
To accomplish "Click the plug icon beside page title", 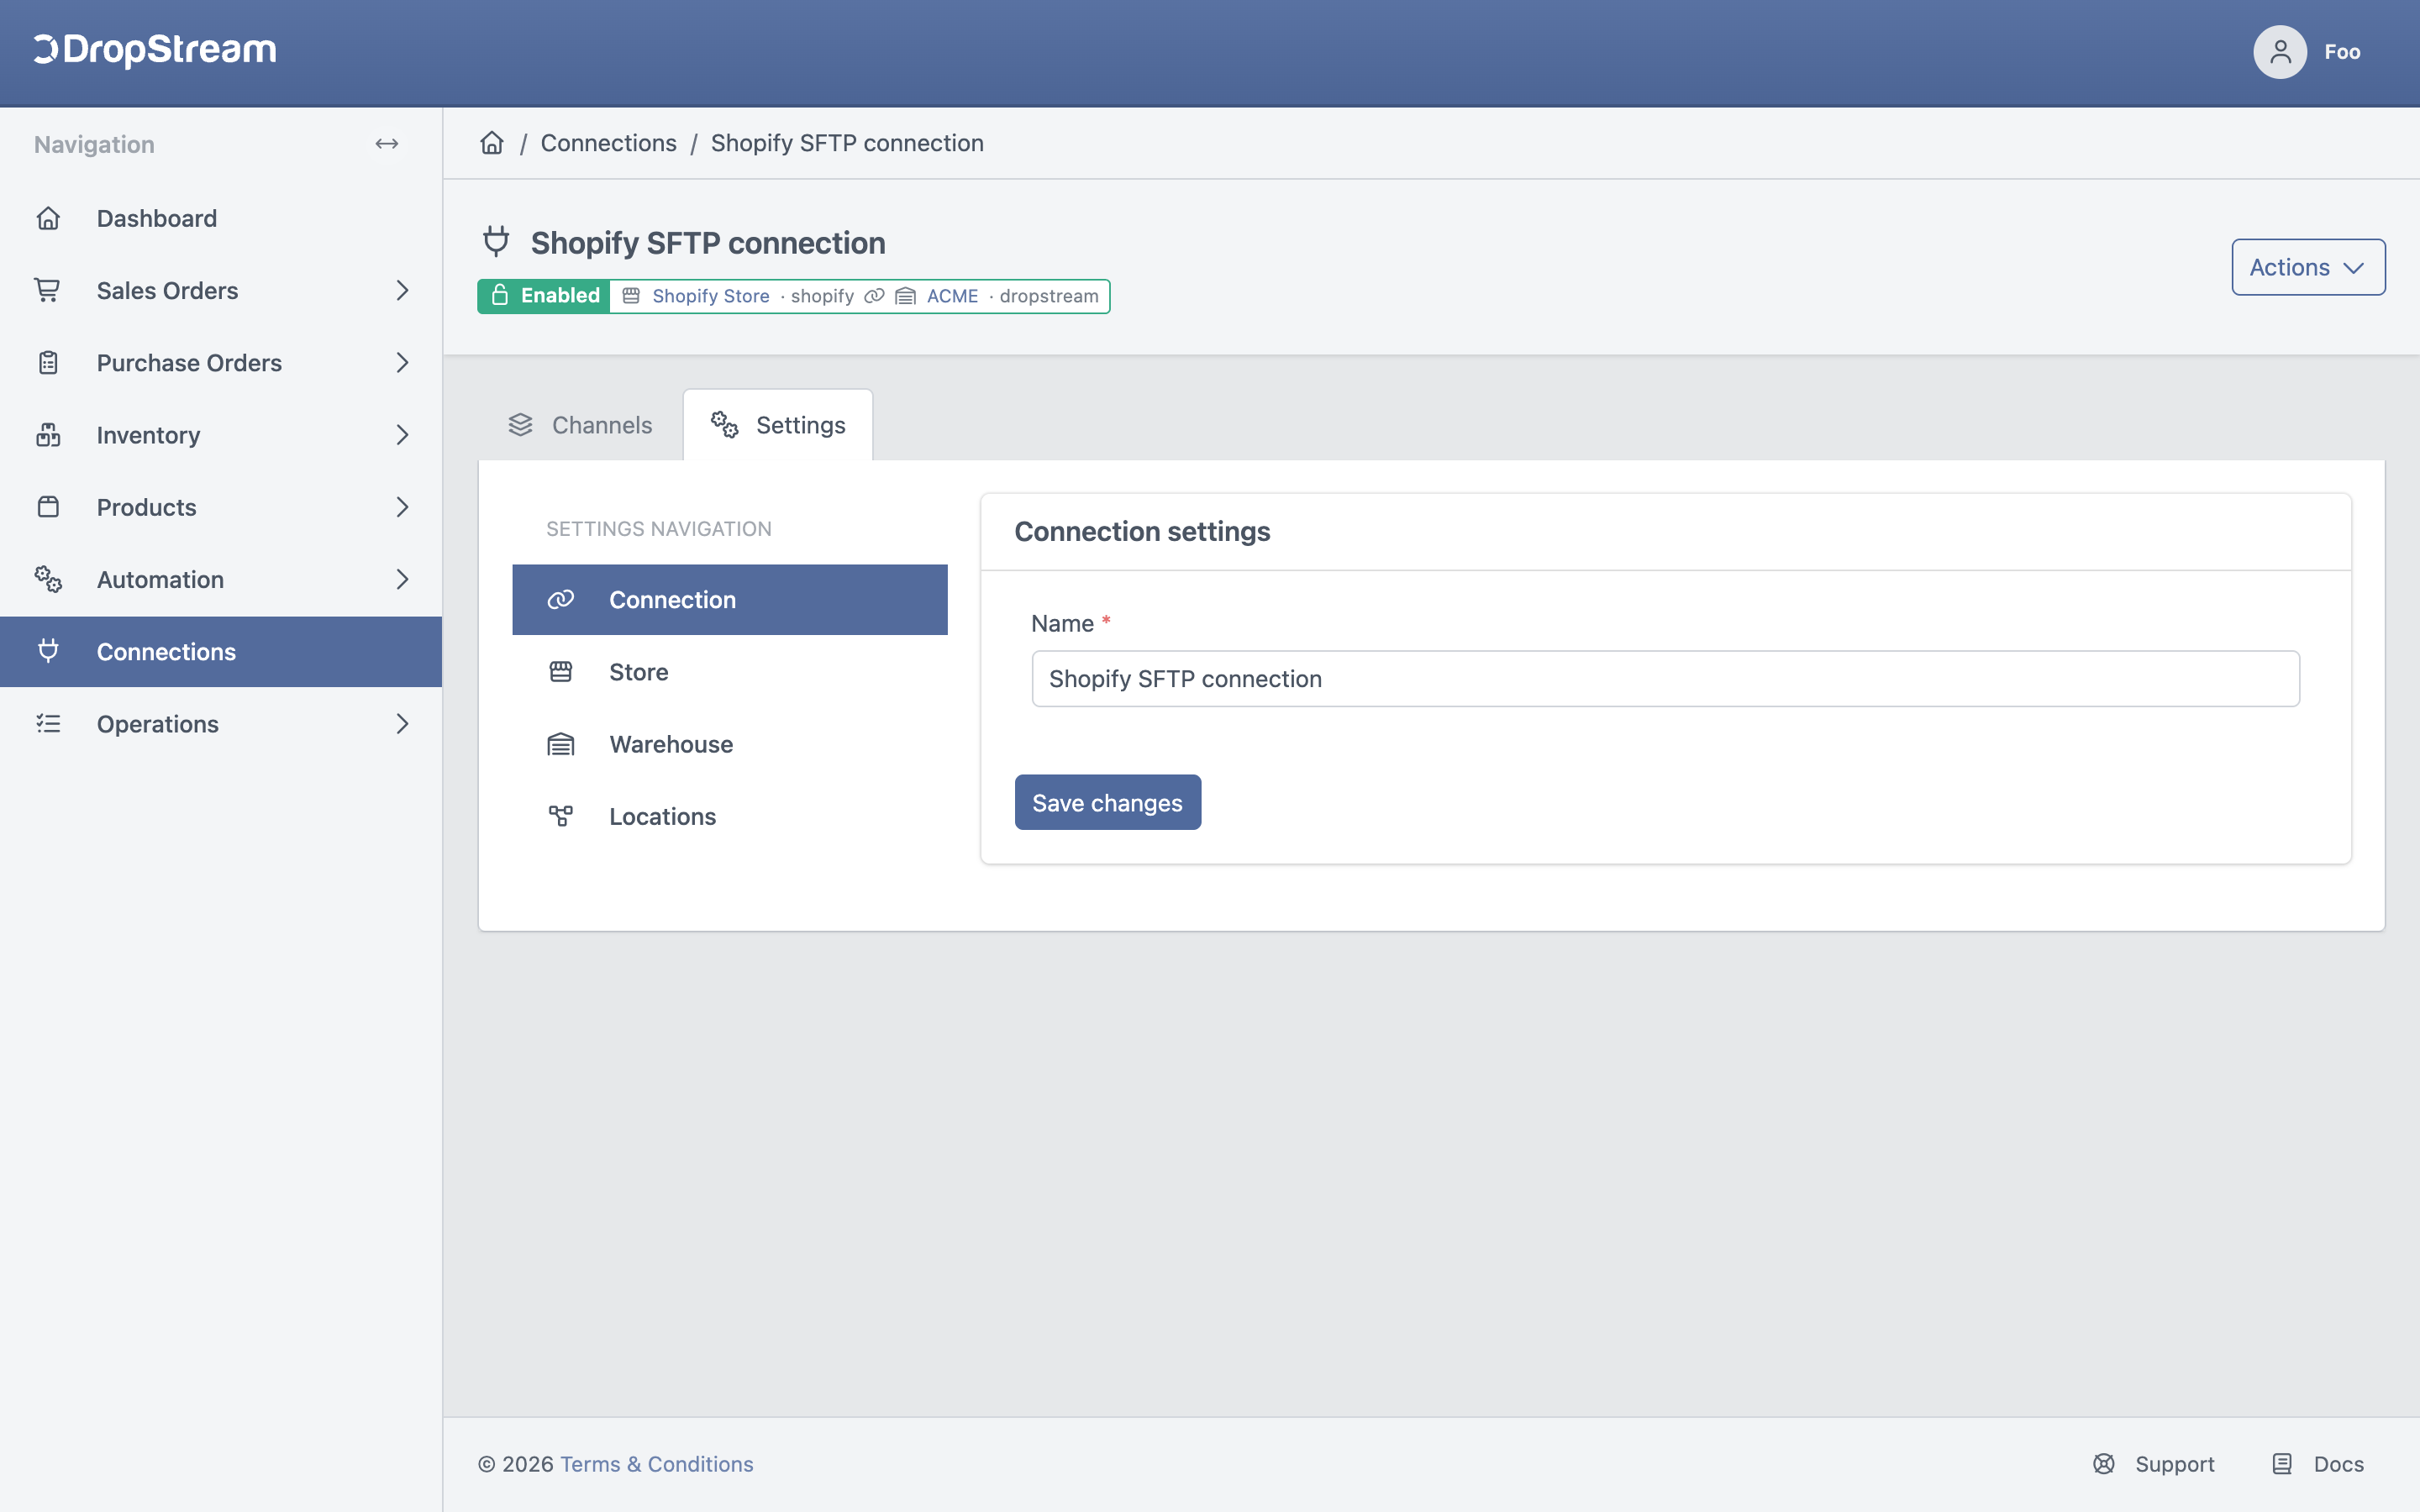I will 496,242.
